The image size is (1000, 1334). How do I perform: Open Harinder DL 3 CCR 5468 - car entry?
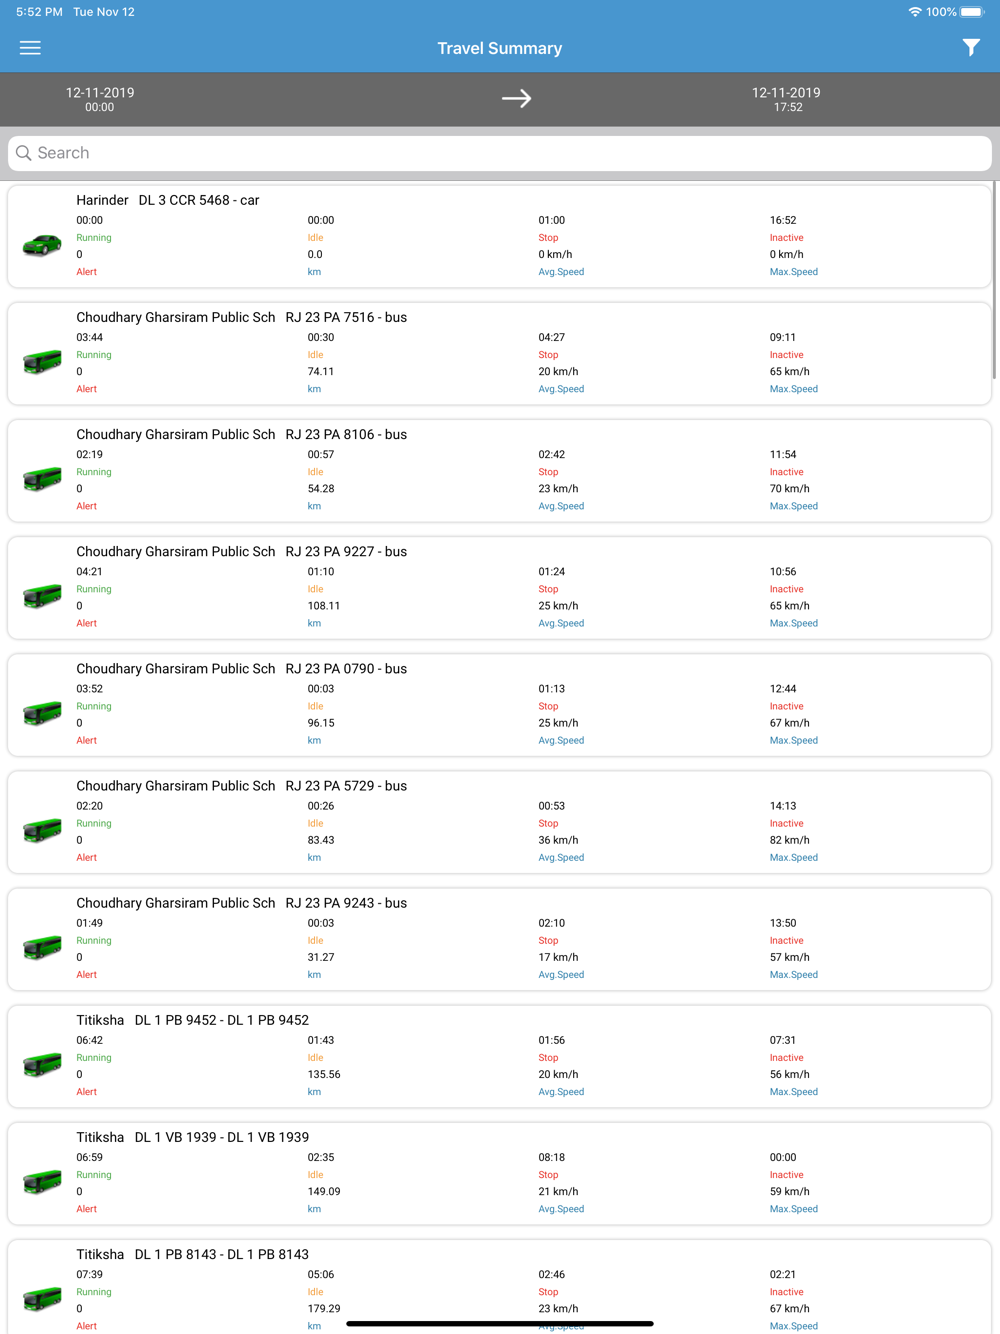(168, 200)
